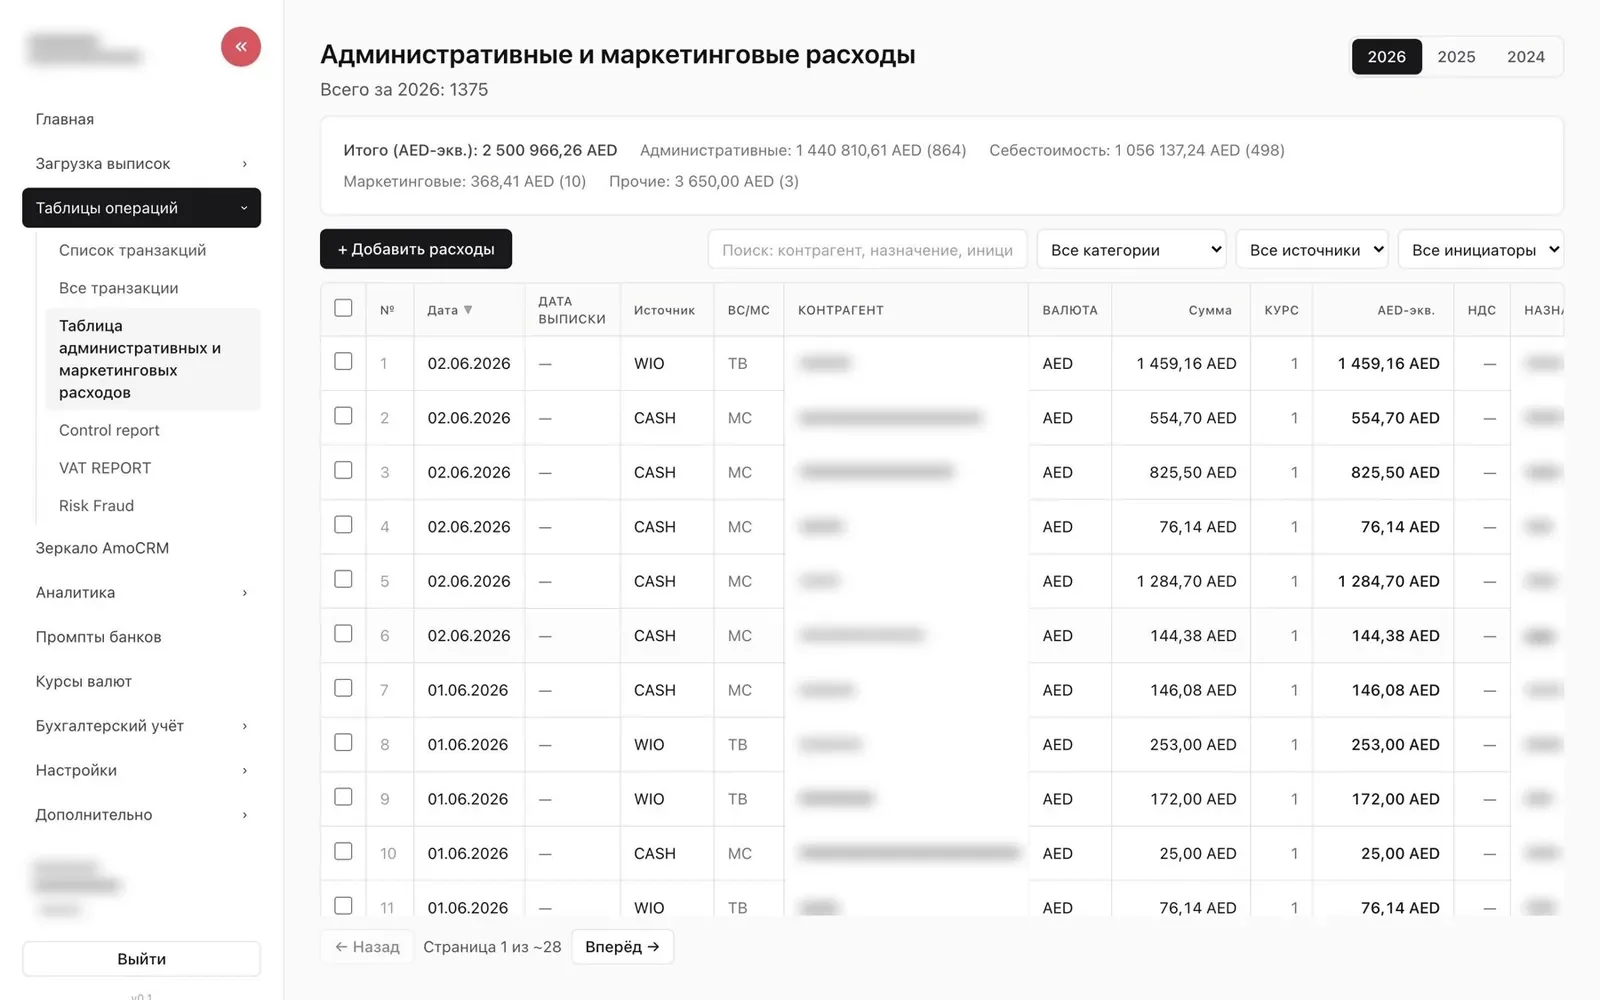Click date 01.06.2026 in row 7
Viewport: 1600px width, 1000px height.
[x=468, y=690]
